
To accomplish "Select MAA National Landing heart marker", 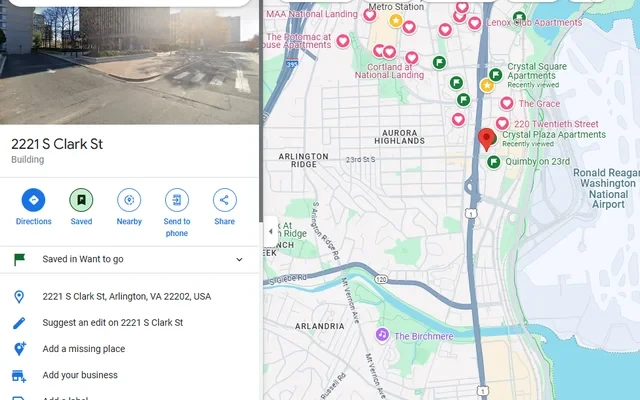I will [x=369, y=15].
